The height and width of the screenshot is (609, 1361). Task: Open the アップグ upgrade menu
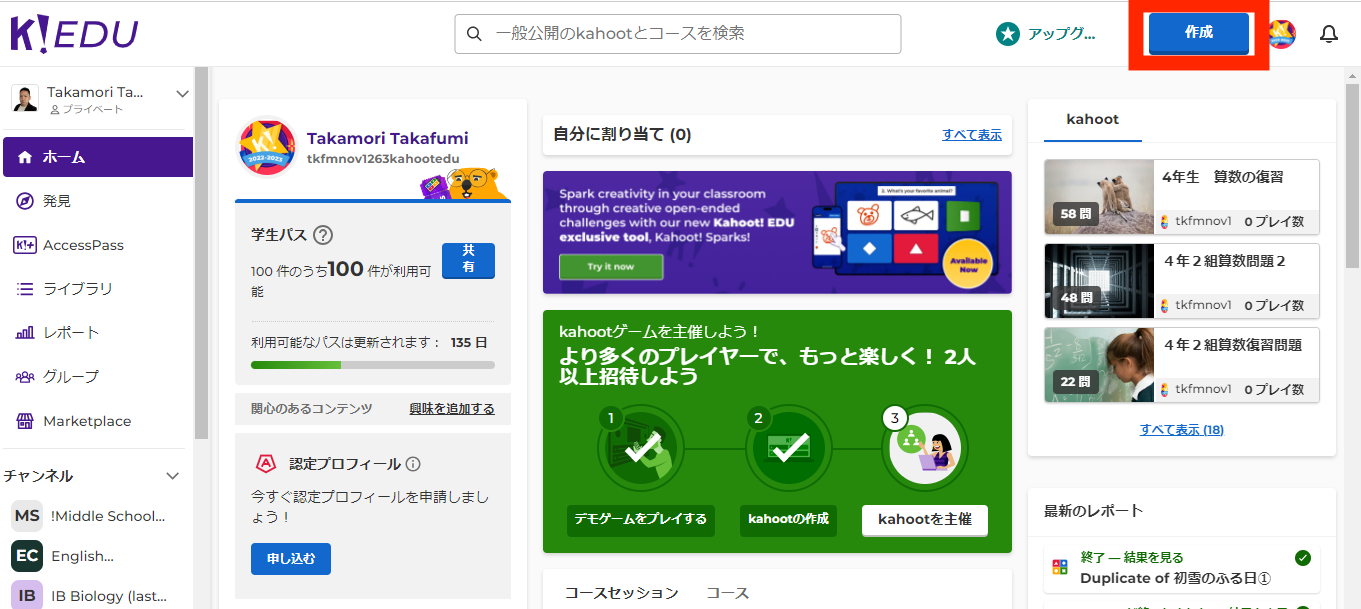coord(1046,33)
